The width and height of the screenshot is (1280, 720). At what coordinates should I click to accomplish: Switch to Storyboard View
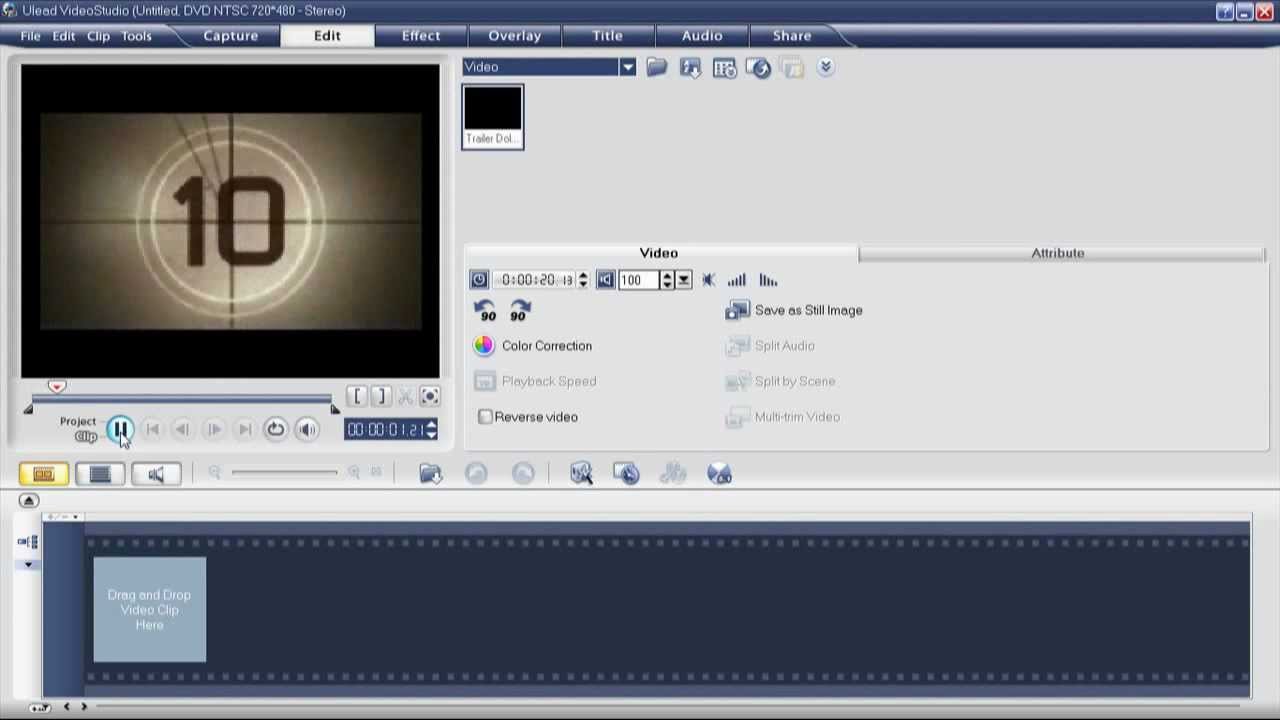point(44,474)
